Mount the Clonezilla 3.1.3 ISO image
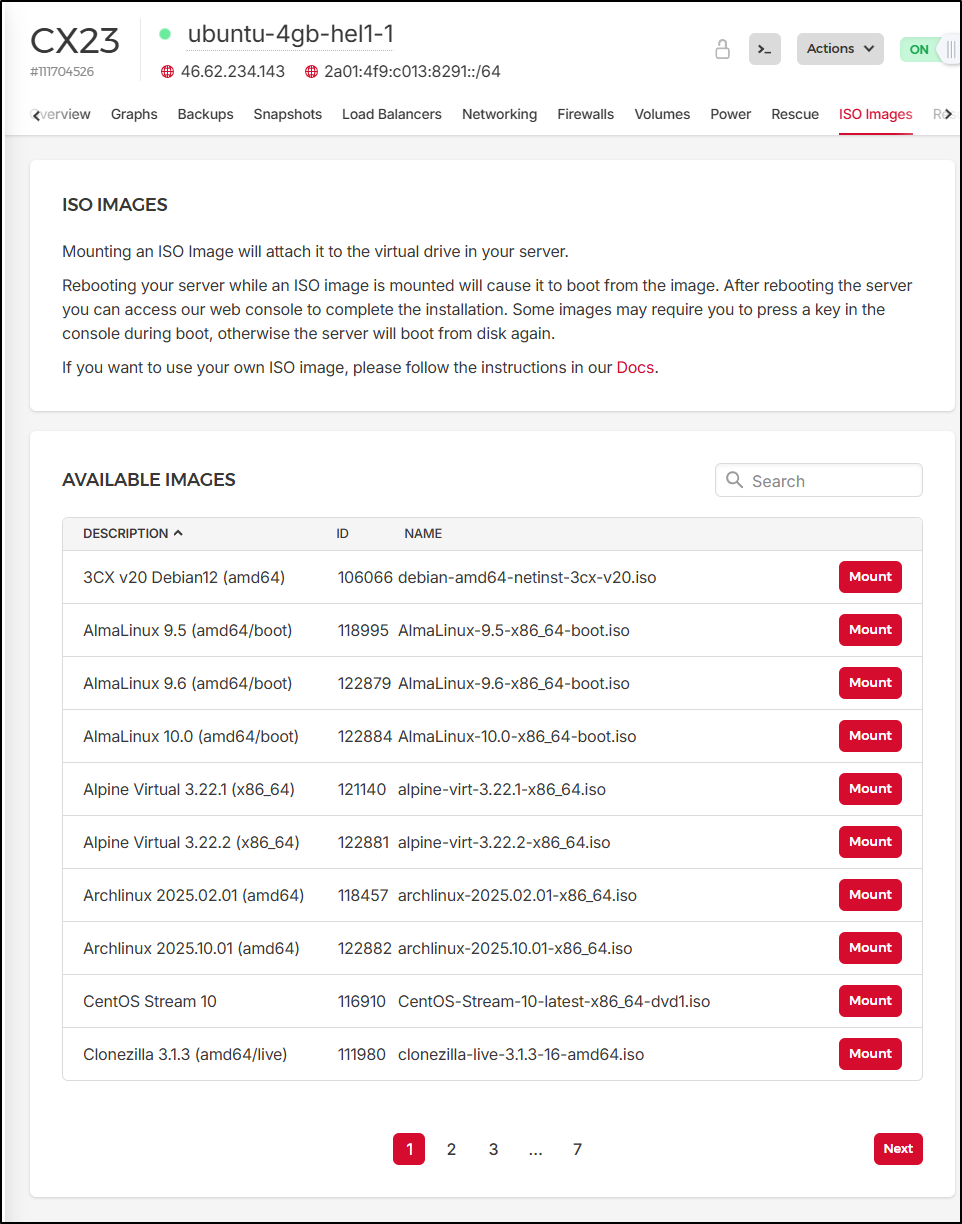The image size is (962, 1224). coord(869,1054)
